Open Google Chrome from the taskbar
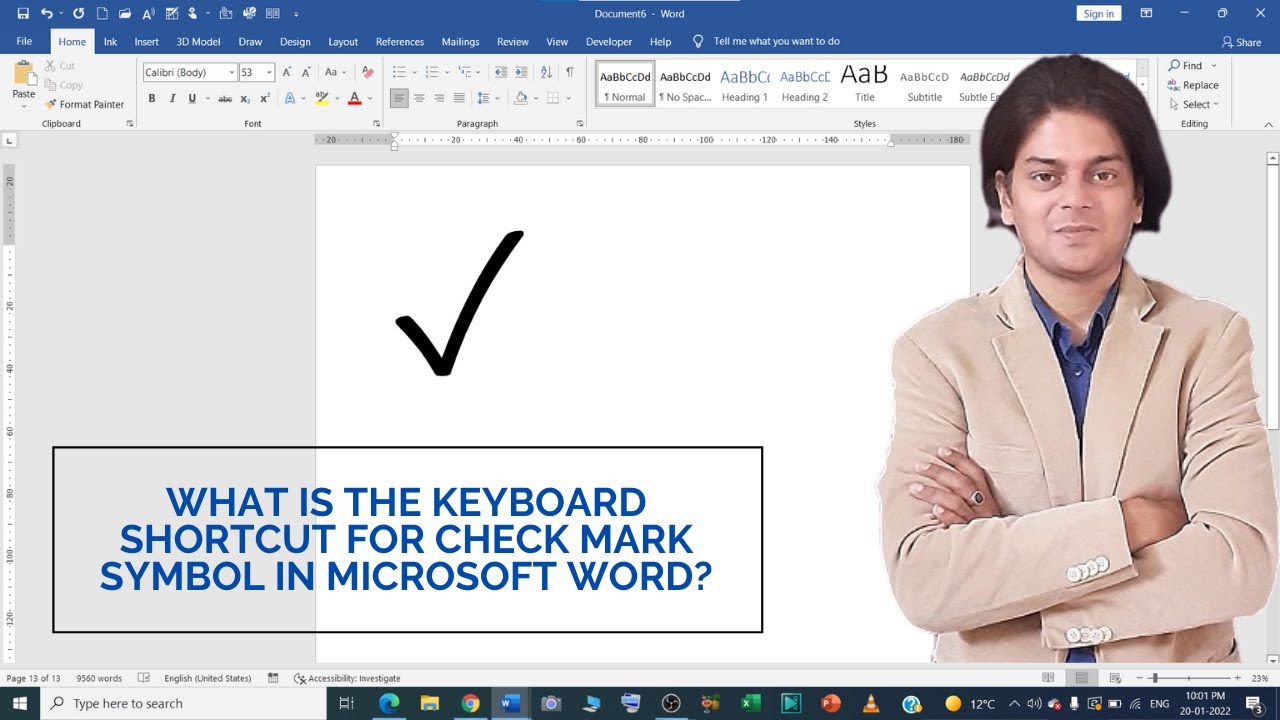Screen dimensions: 1280x720 tap(470, 703)
